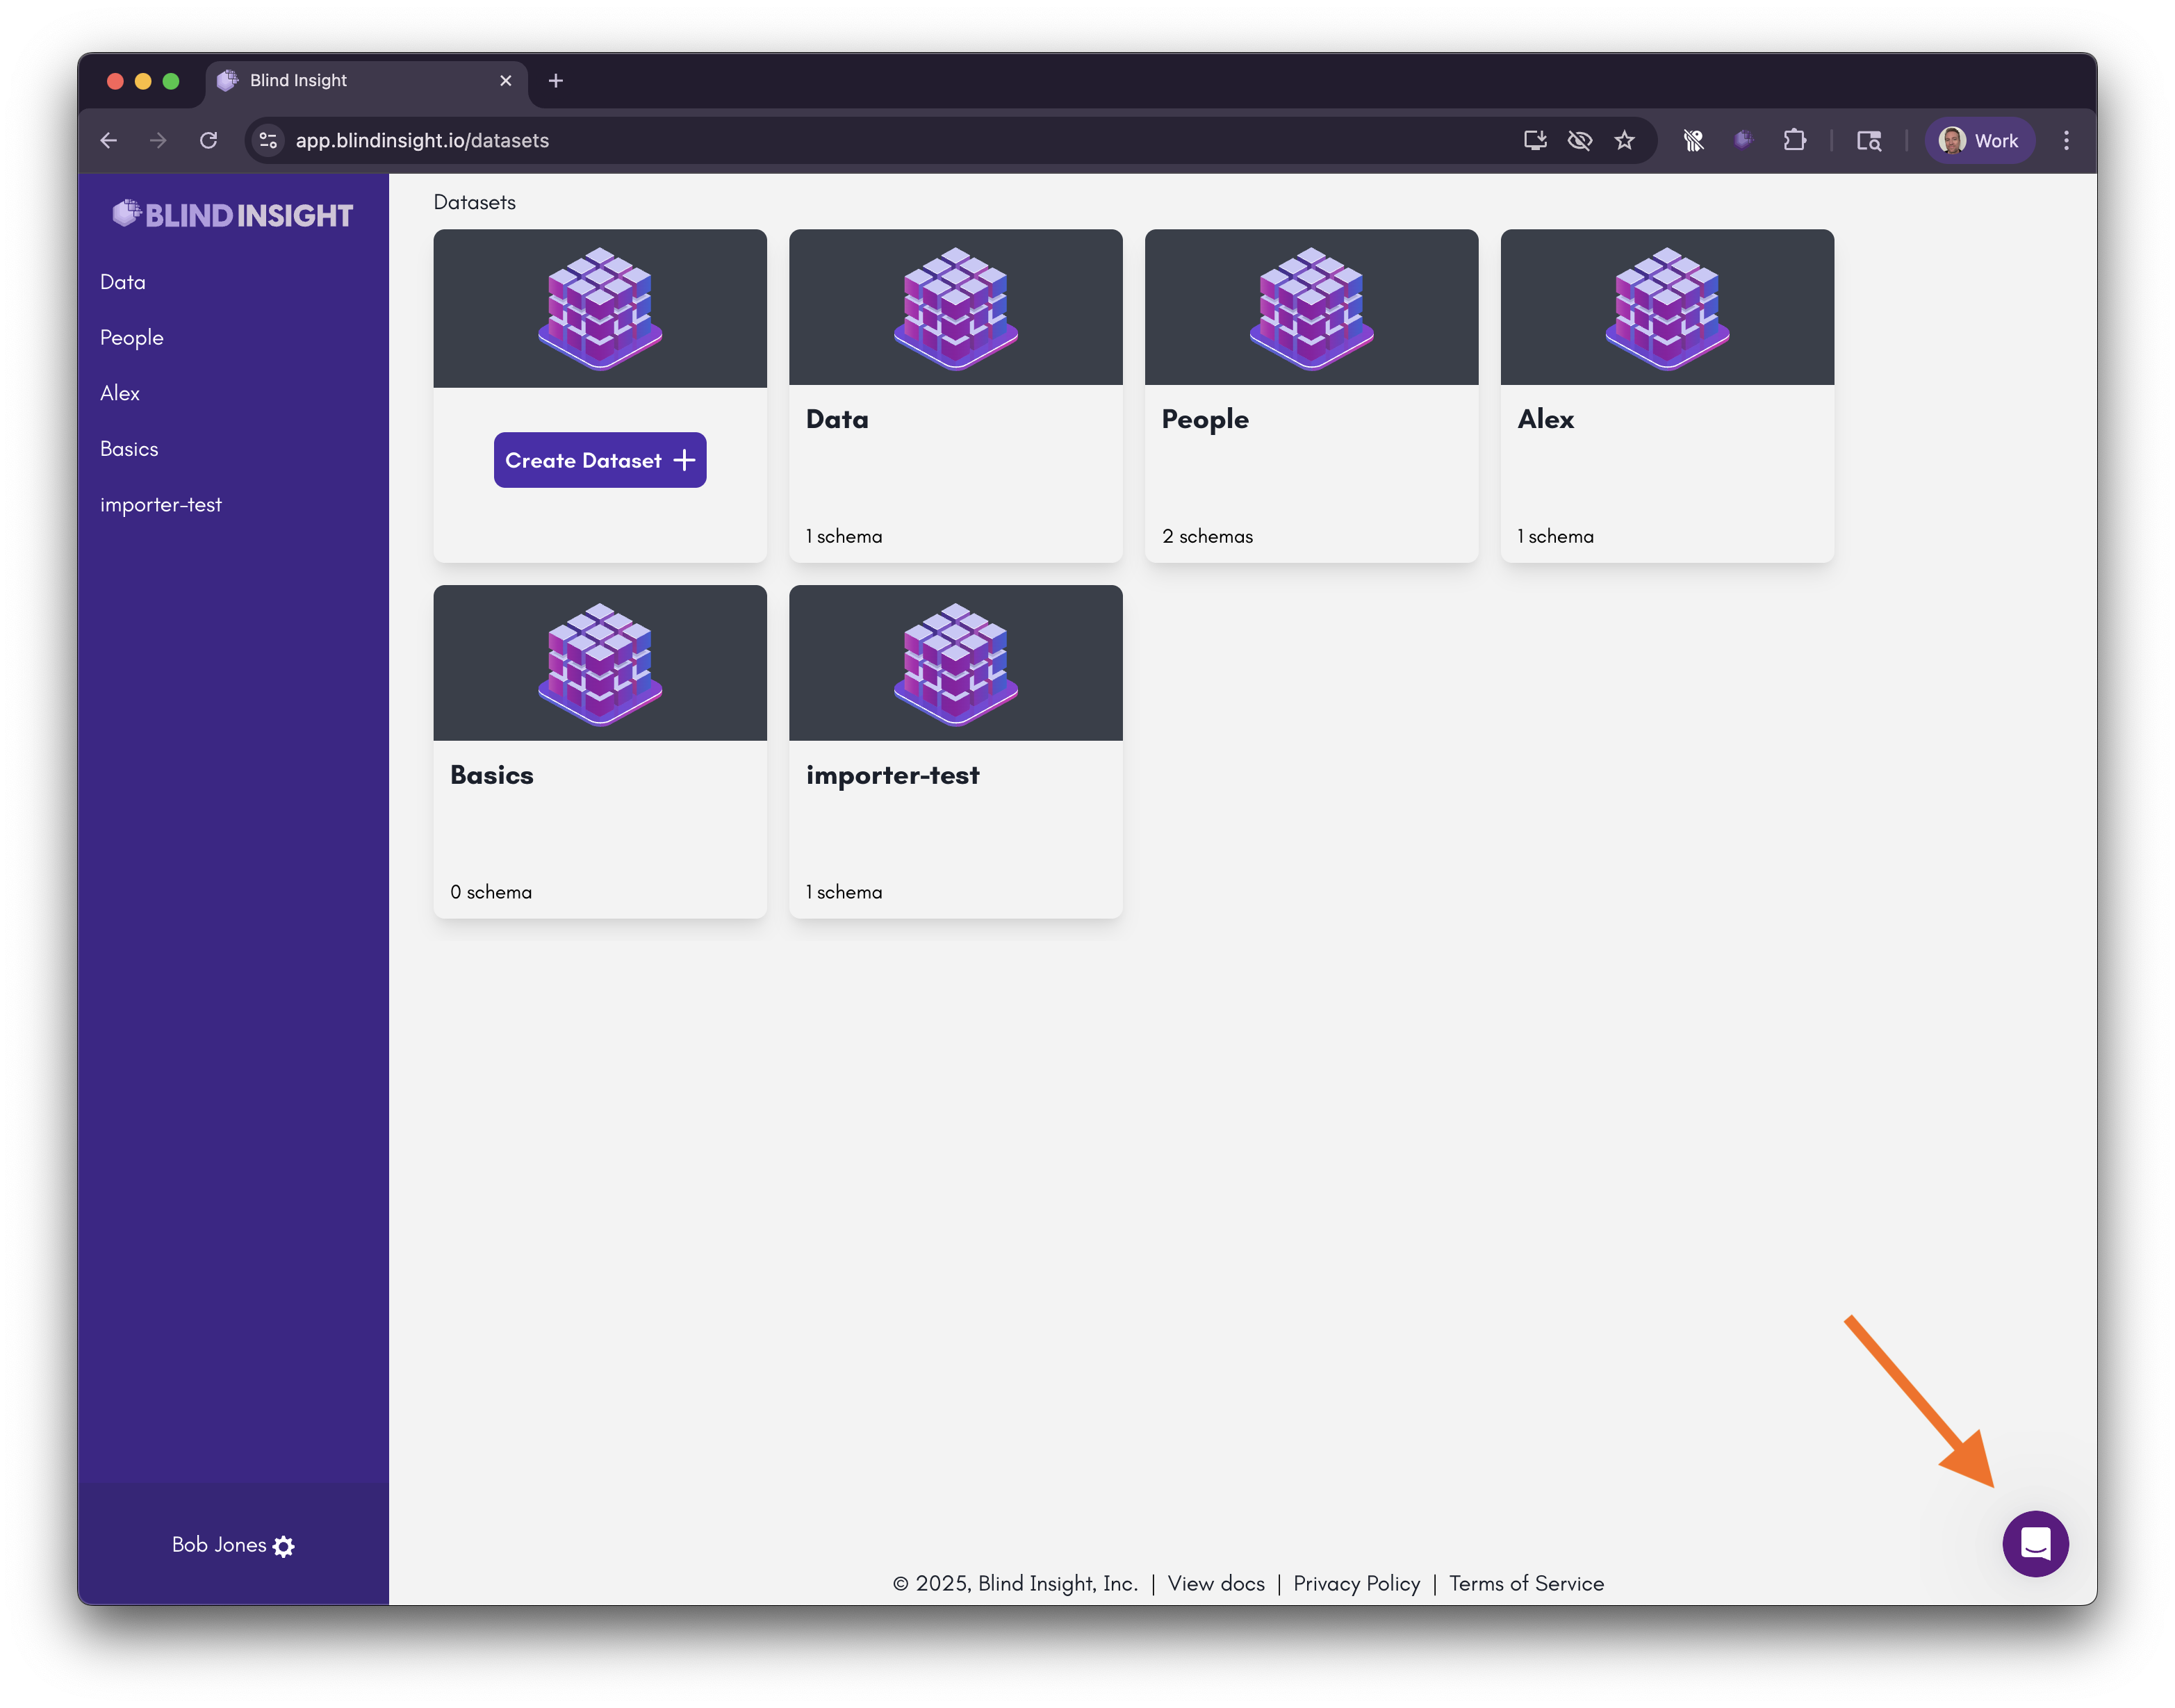Viewport: 2175px width, 1708px height.
Task: Click the cube image on the People card
Action: (x=1311, y=308)
